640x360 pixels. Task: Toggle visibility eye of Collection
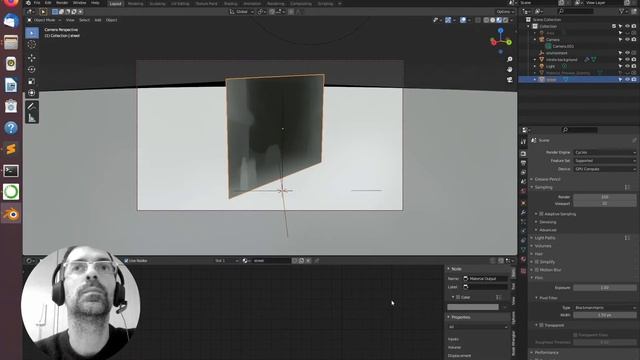(x=627, y=27)
